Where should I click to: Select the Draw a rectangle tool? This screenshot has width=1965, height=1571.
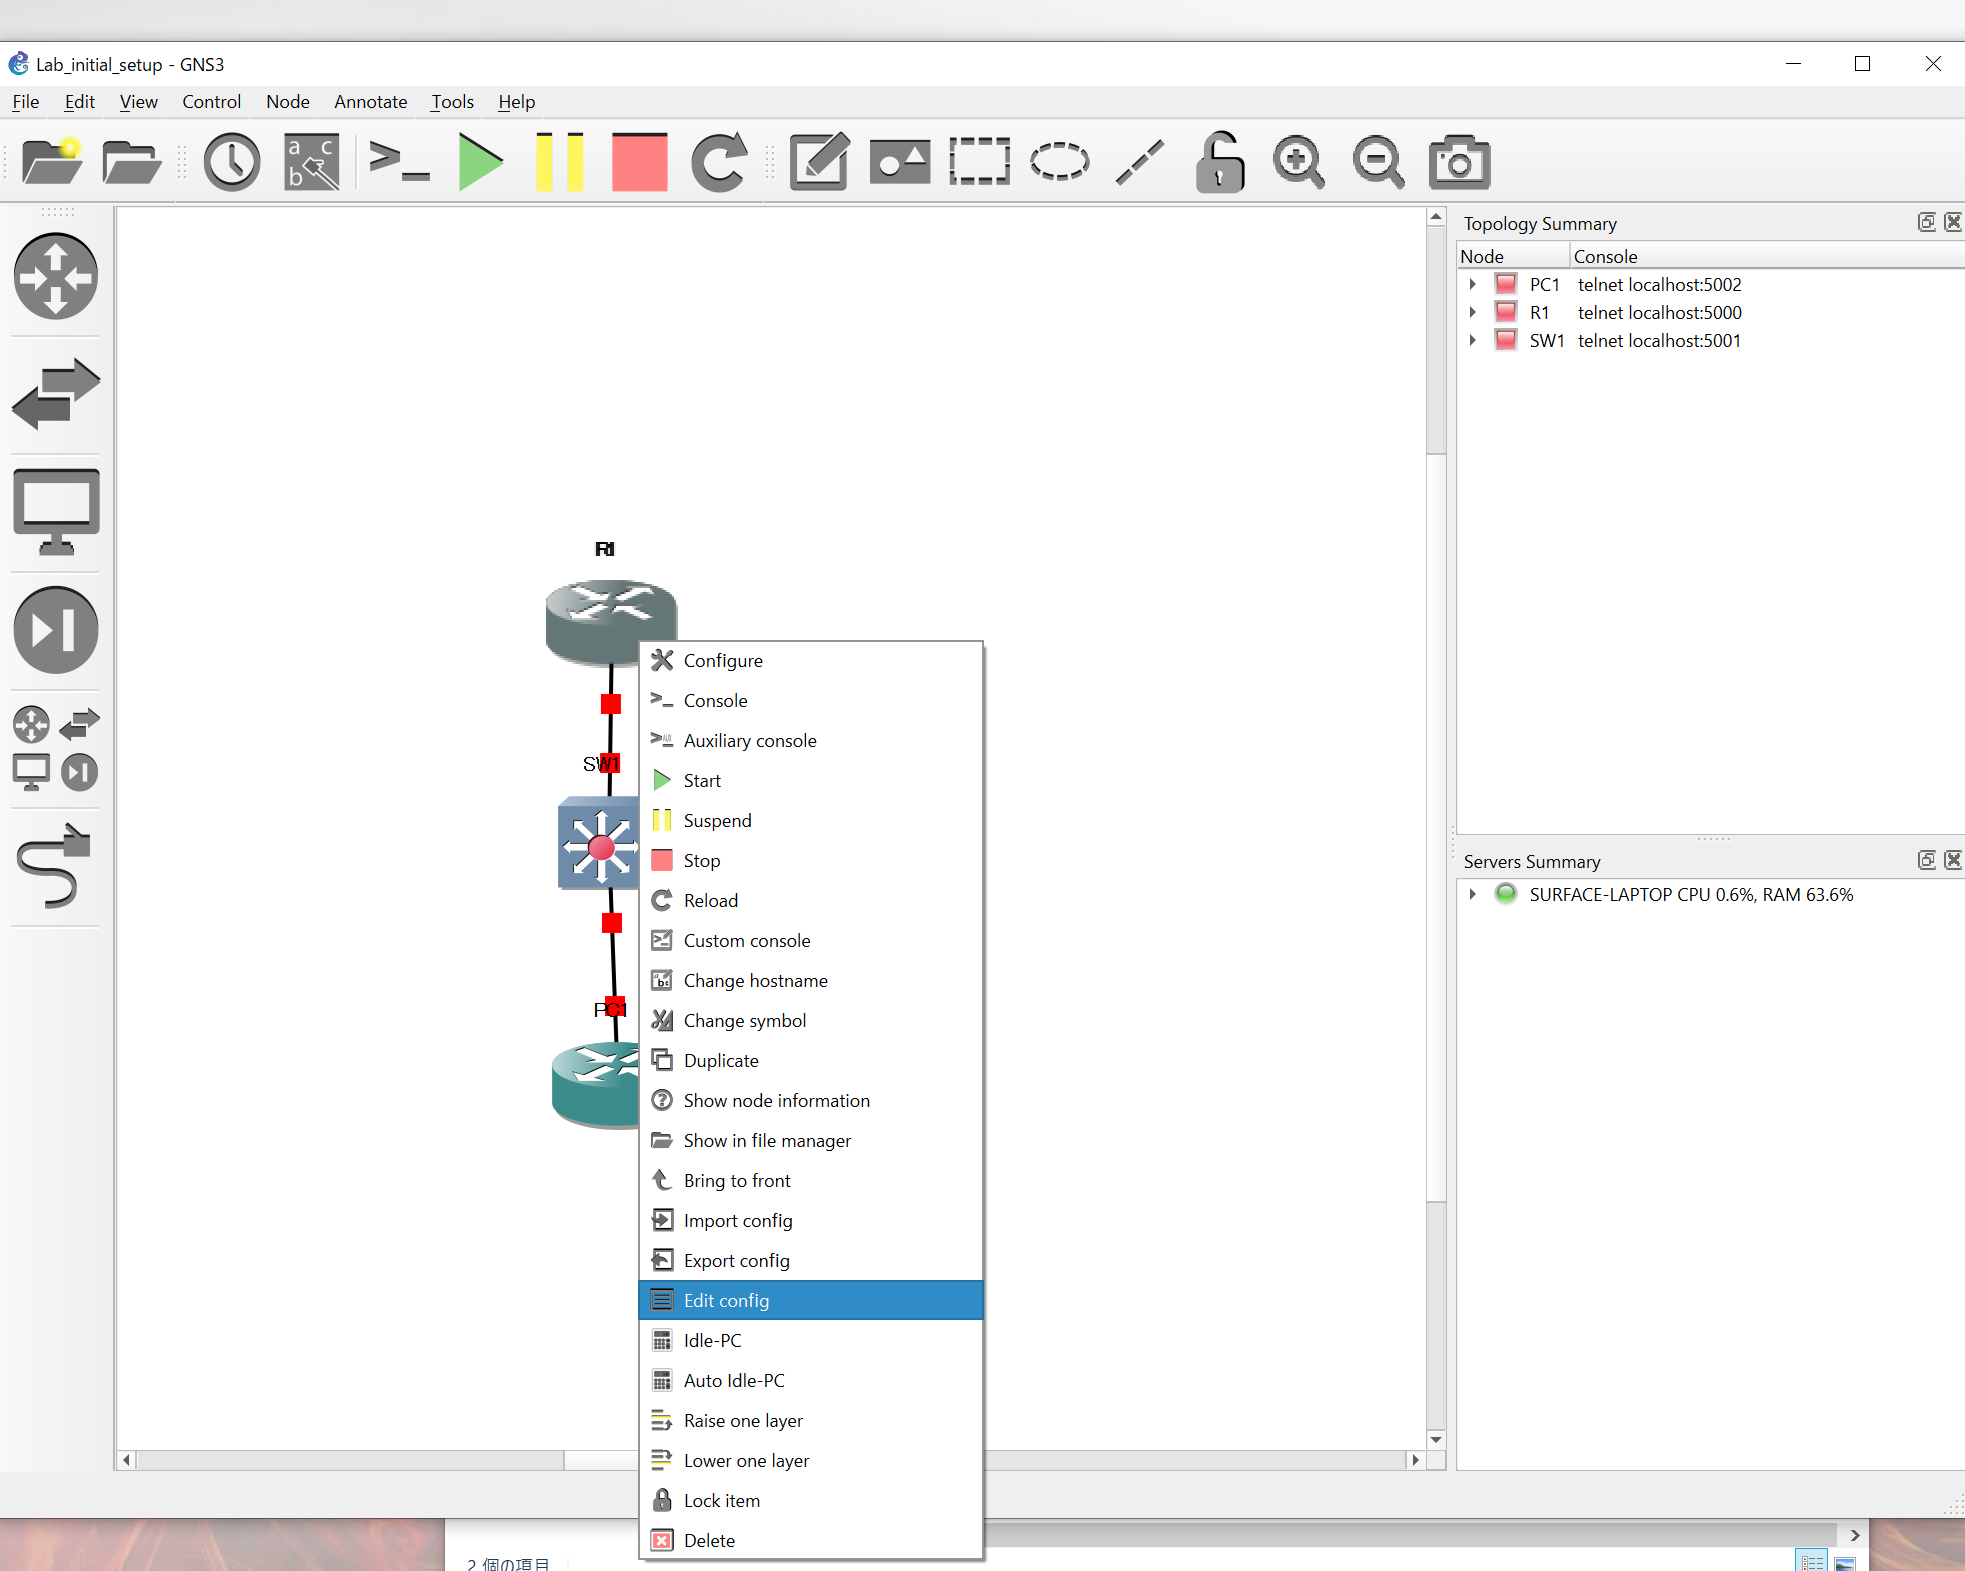click(980, 161)
